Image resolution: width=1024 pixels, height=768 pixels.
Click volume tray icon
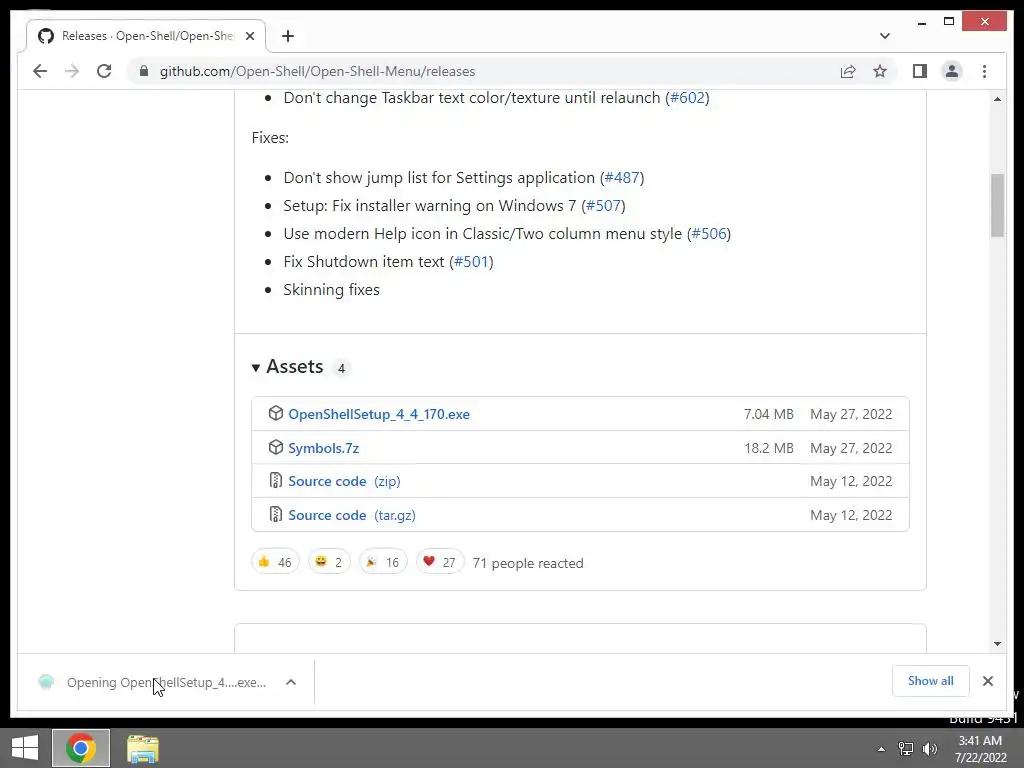929,749
